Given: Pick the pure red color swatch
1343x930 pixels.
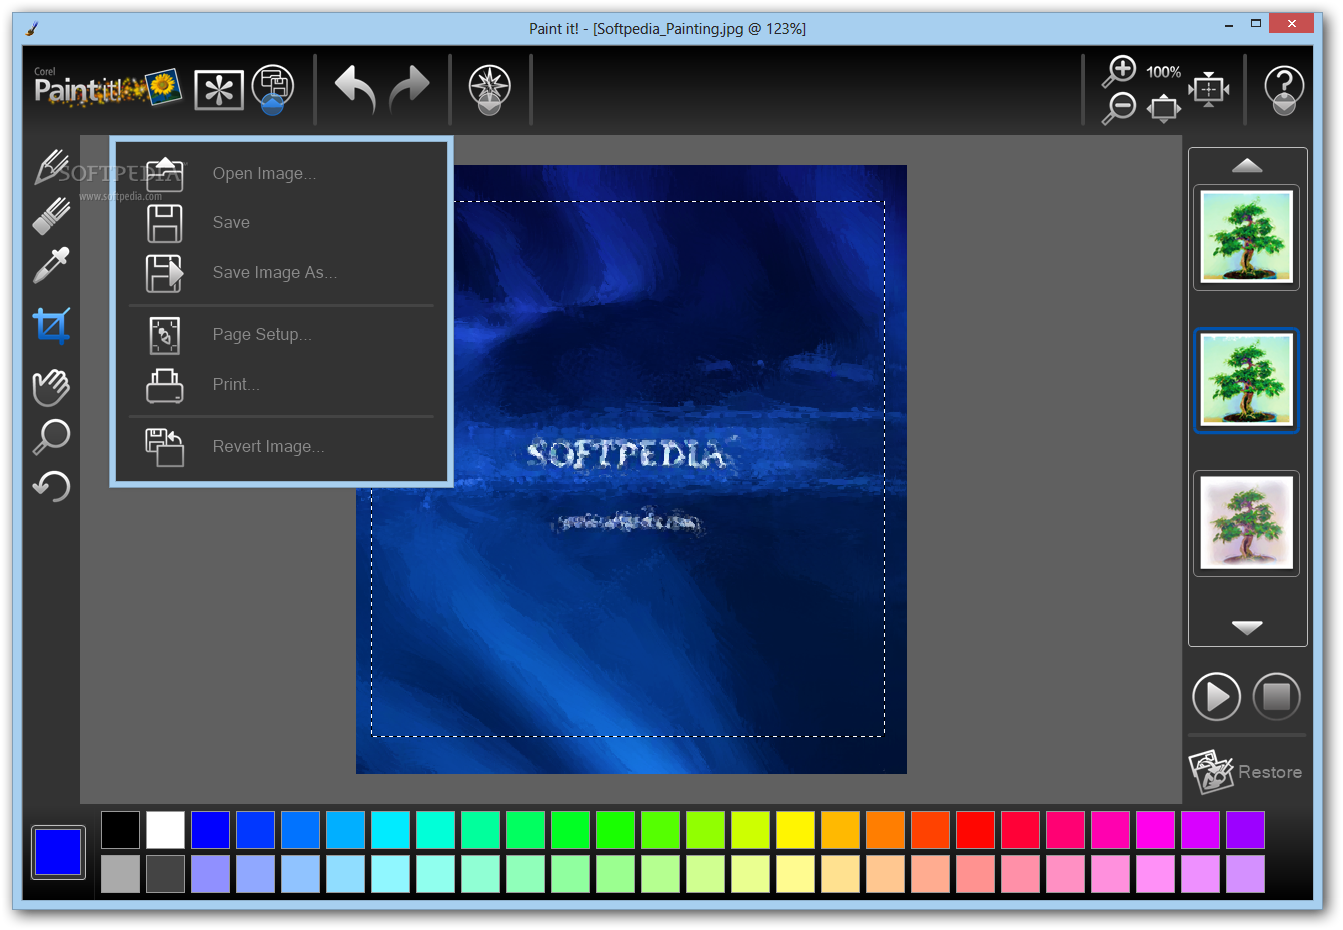Looking at the screenshot, I should coord(975,830).
